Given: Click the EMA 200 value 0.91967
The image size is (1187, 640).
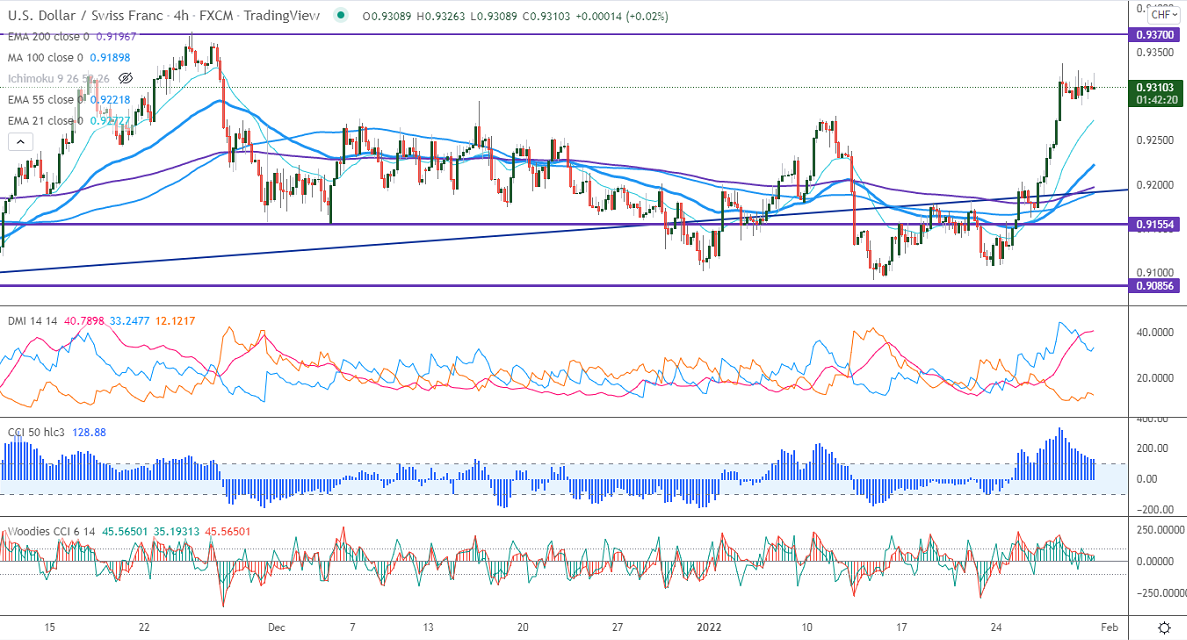Looking at the screenshot, I should (116, 36).
